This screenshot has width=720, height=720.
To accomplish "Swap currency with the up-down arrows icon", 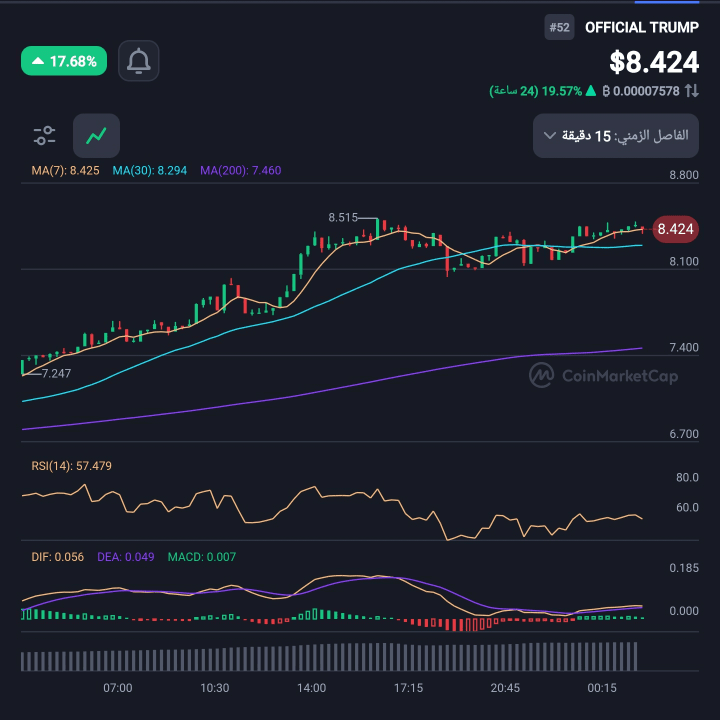I will (692, 90).
